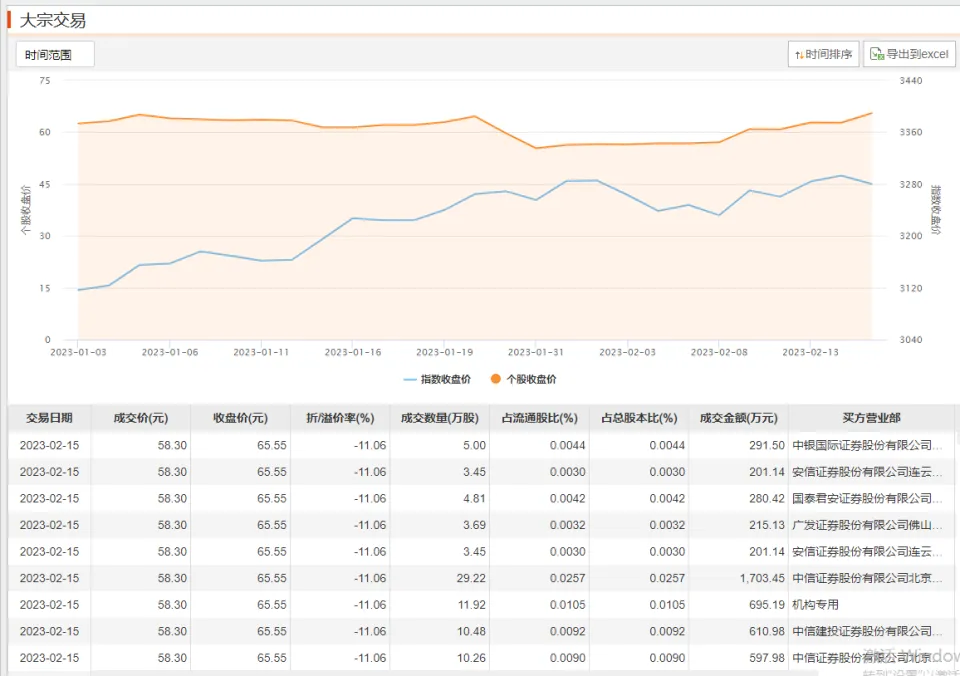Open the 中银国际证券 buyer entry
This screenshot has height=676, width=960.
click(866, 445)
